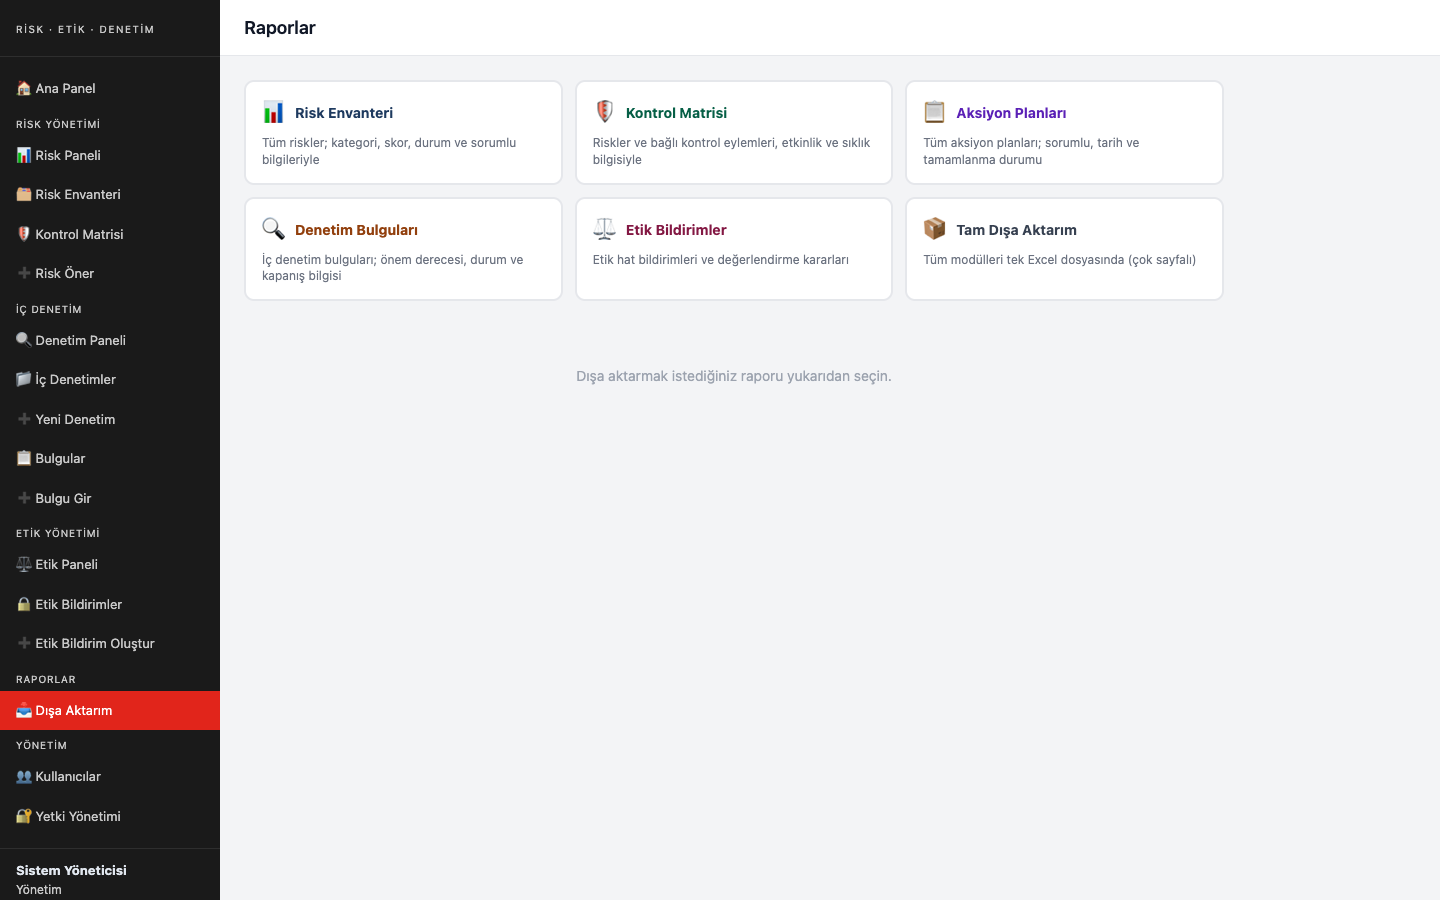The height and width of the screenshot is (900, 1440).
Task: Open the İç Denetimler sidebar item
Action: [x=75, y=379]
